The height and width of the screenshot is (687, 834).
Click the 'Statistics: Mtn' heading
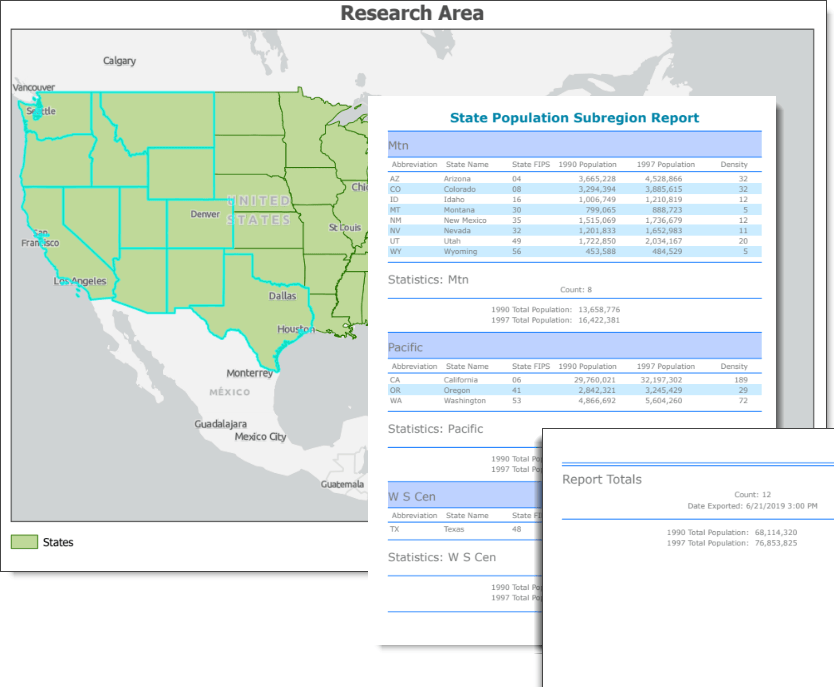(428, 280)
